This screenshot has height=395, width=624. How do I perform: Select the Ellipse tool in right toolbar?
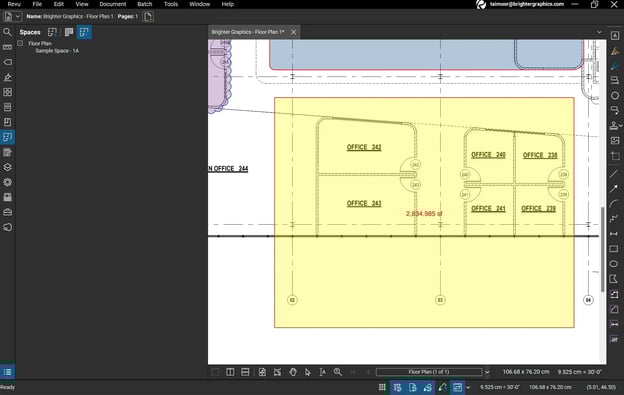[614, 264]
